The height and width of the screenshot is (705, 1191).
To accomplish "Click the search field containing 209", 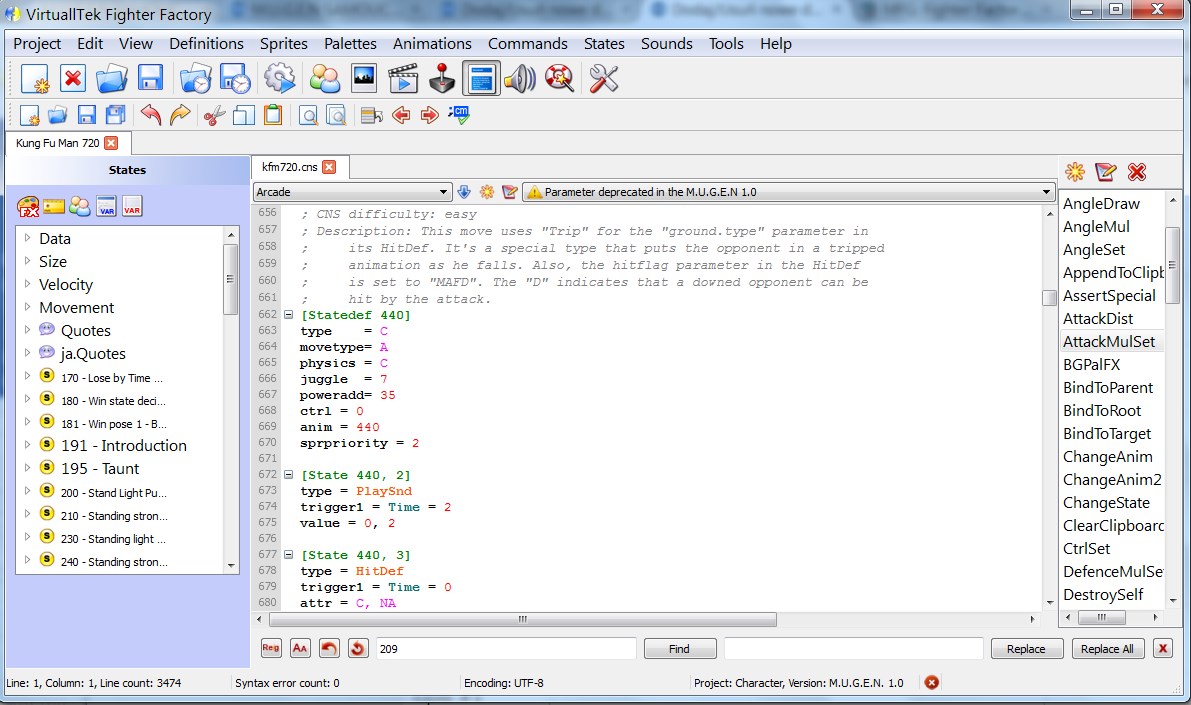I will tap(506, 649).
